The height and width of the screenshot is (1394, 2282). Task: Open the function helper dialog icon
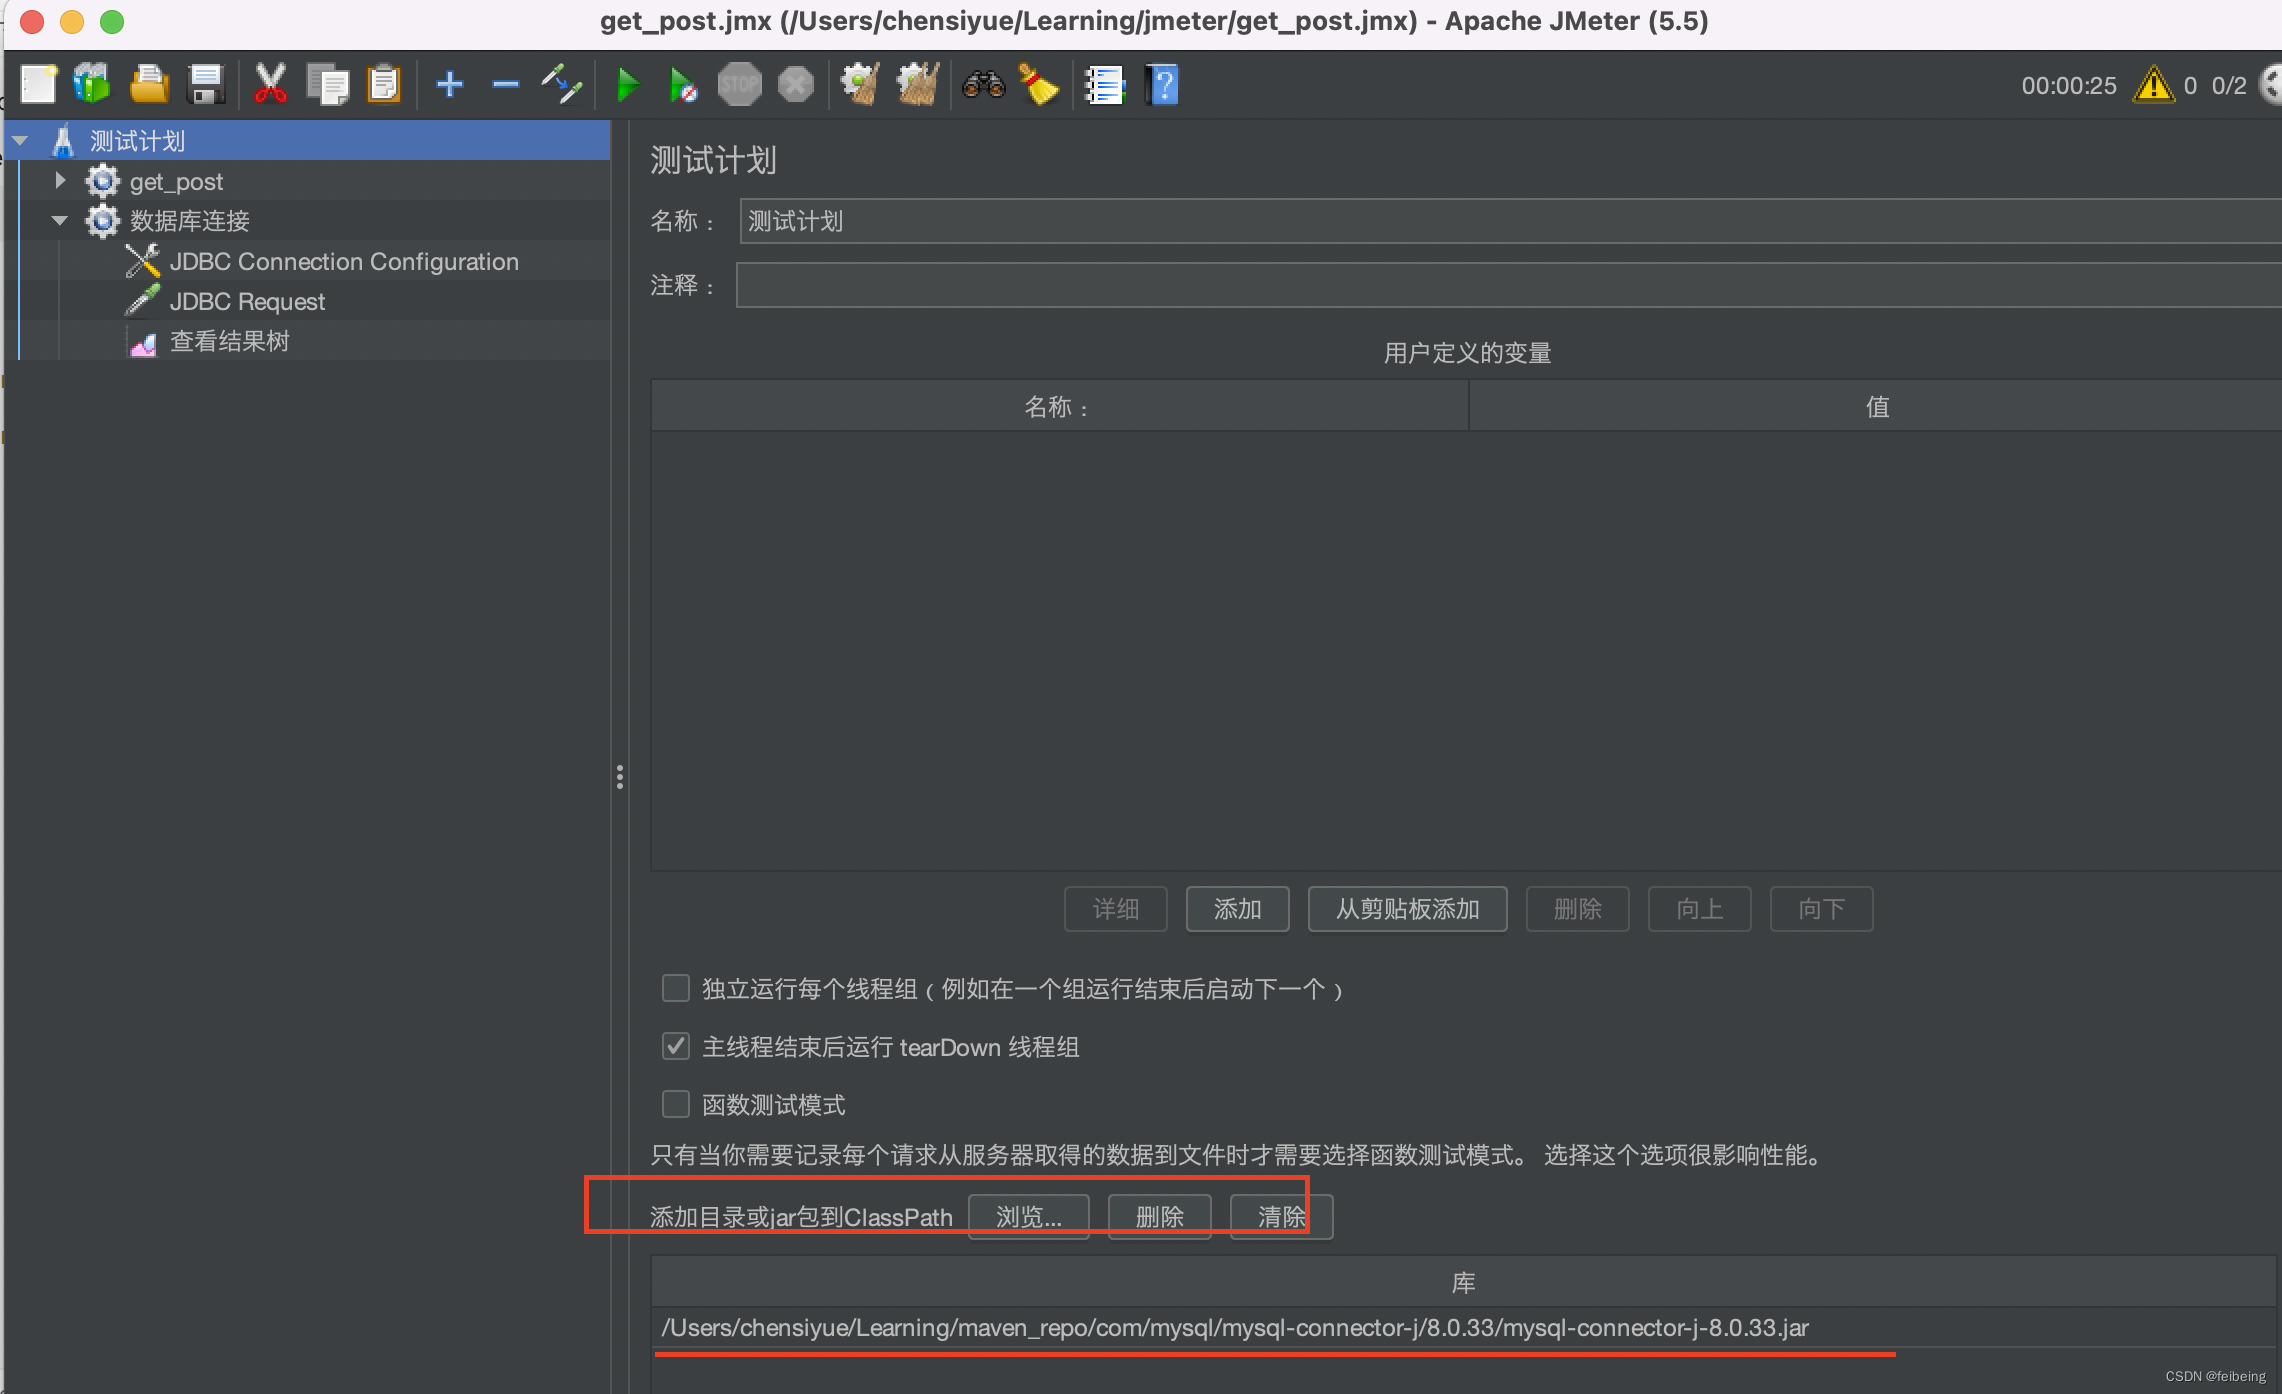1105,85
